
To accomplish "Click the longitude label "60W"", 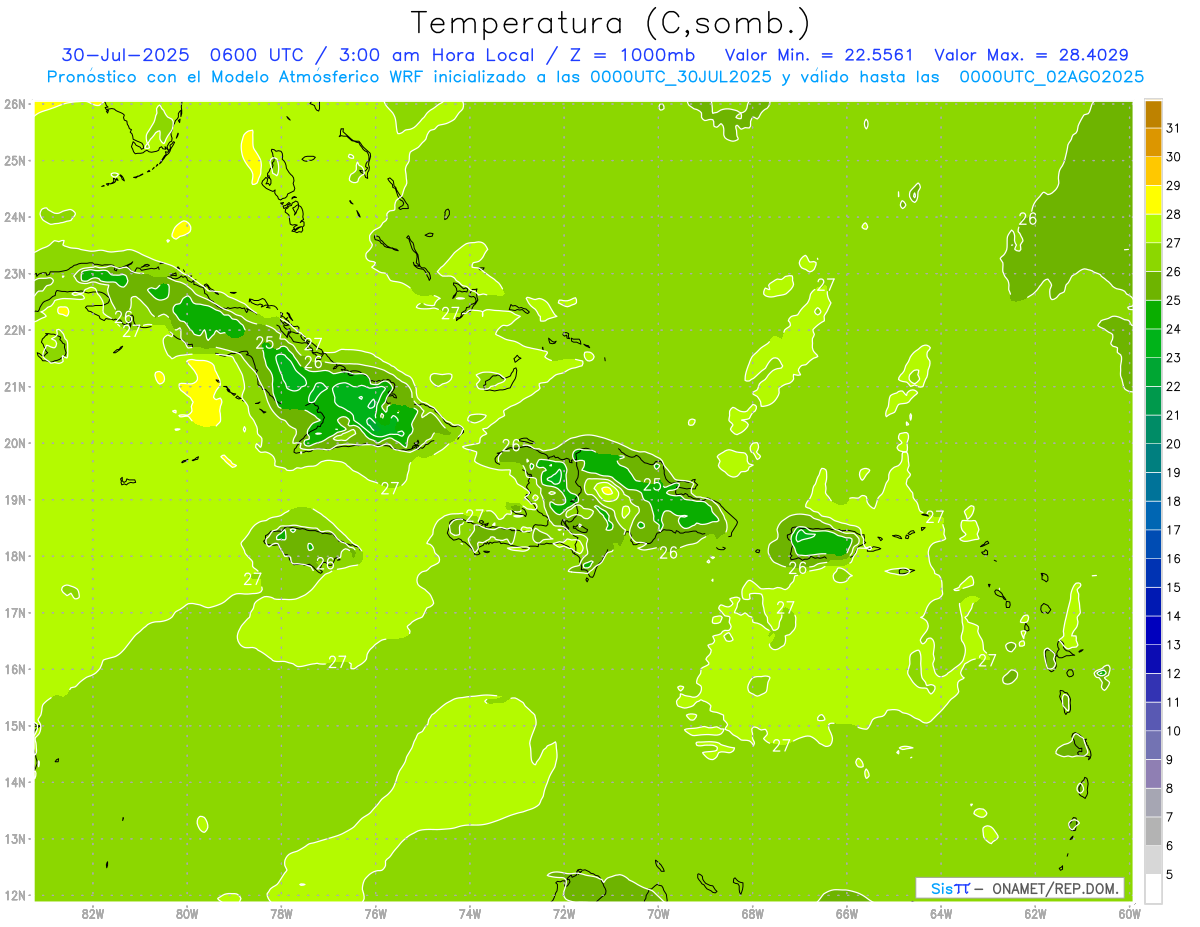I will click(1129, 912).
